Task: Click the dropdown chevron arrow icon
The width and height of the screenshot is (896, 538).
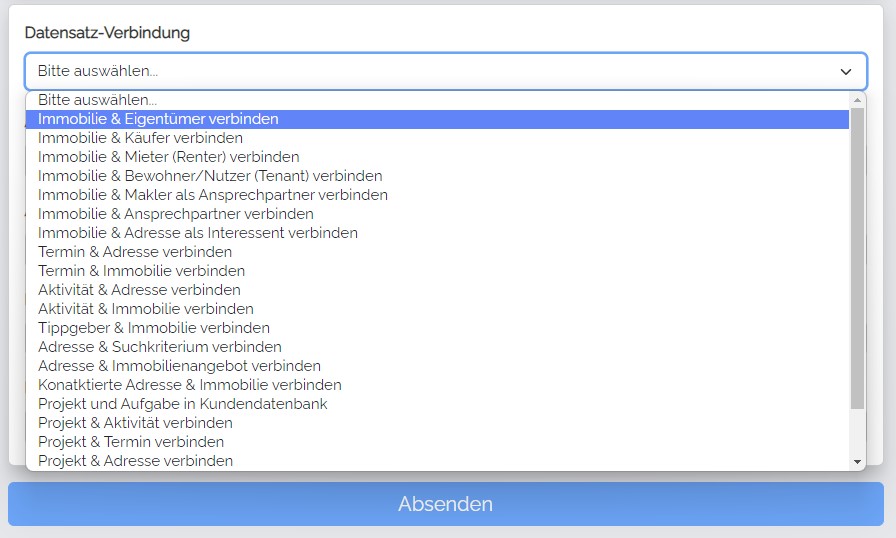Action: (x=846, y=71)
